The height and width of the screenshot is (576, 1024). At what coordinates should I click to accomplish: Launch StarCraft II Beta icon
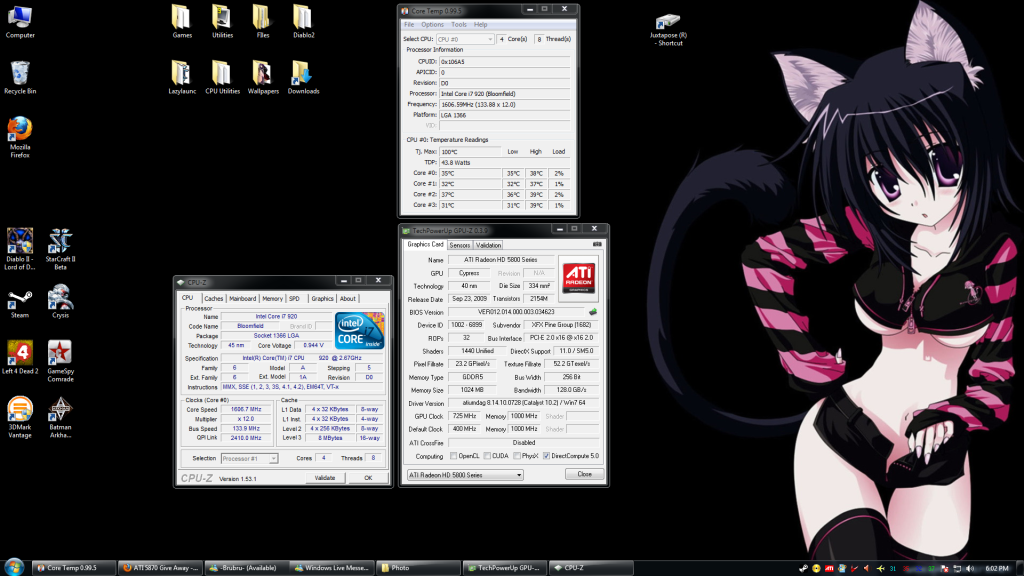point(60,249)
